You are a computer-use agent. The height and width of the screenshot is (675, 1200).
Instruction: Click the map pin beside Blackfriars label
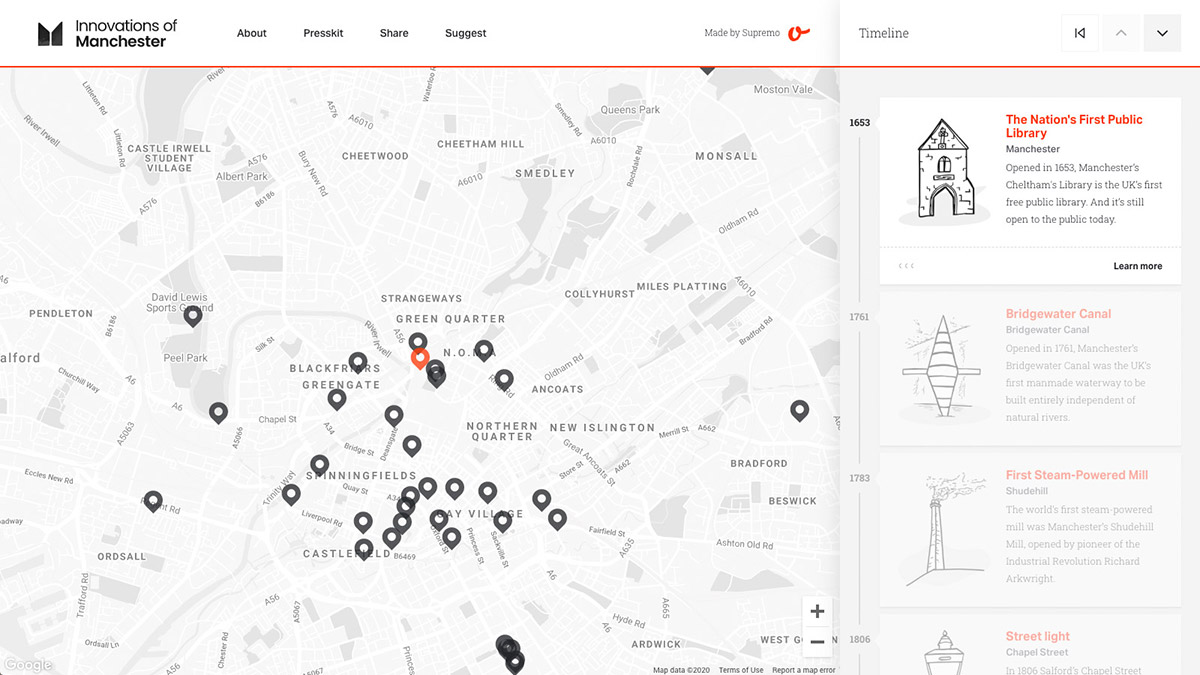358,362
